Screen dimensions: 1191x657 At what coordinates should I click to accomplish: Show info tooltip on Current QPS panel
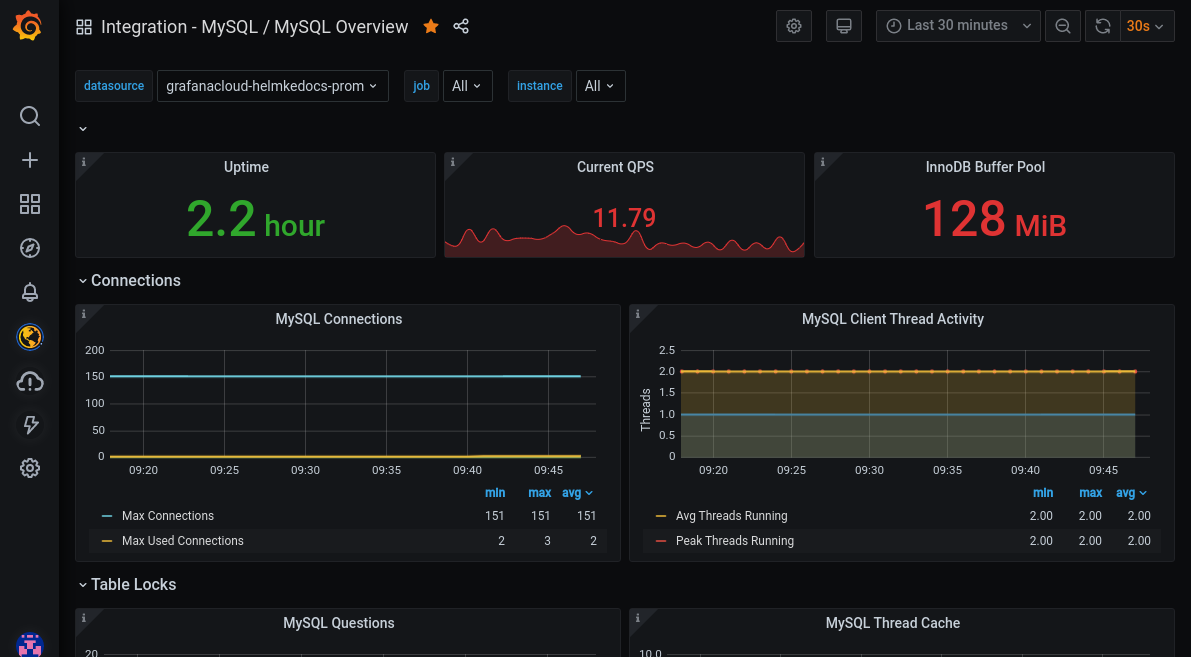(453, 162)
